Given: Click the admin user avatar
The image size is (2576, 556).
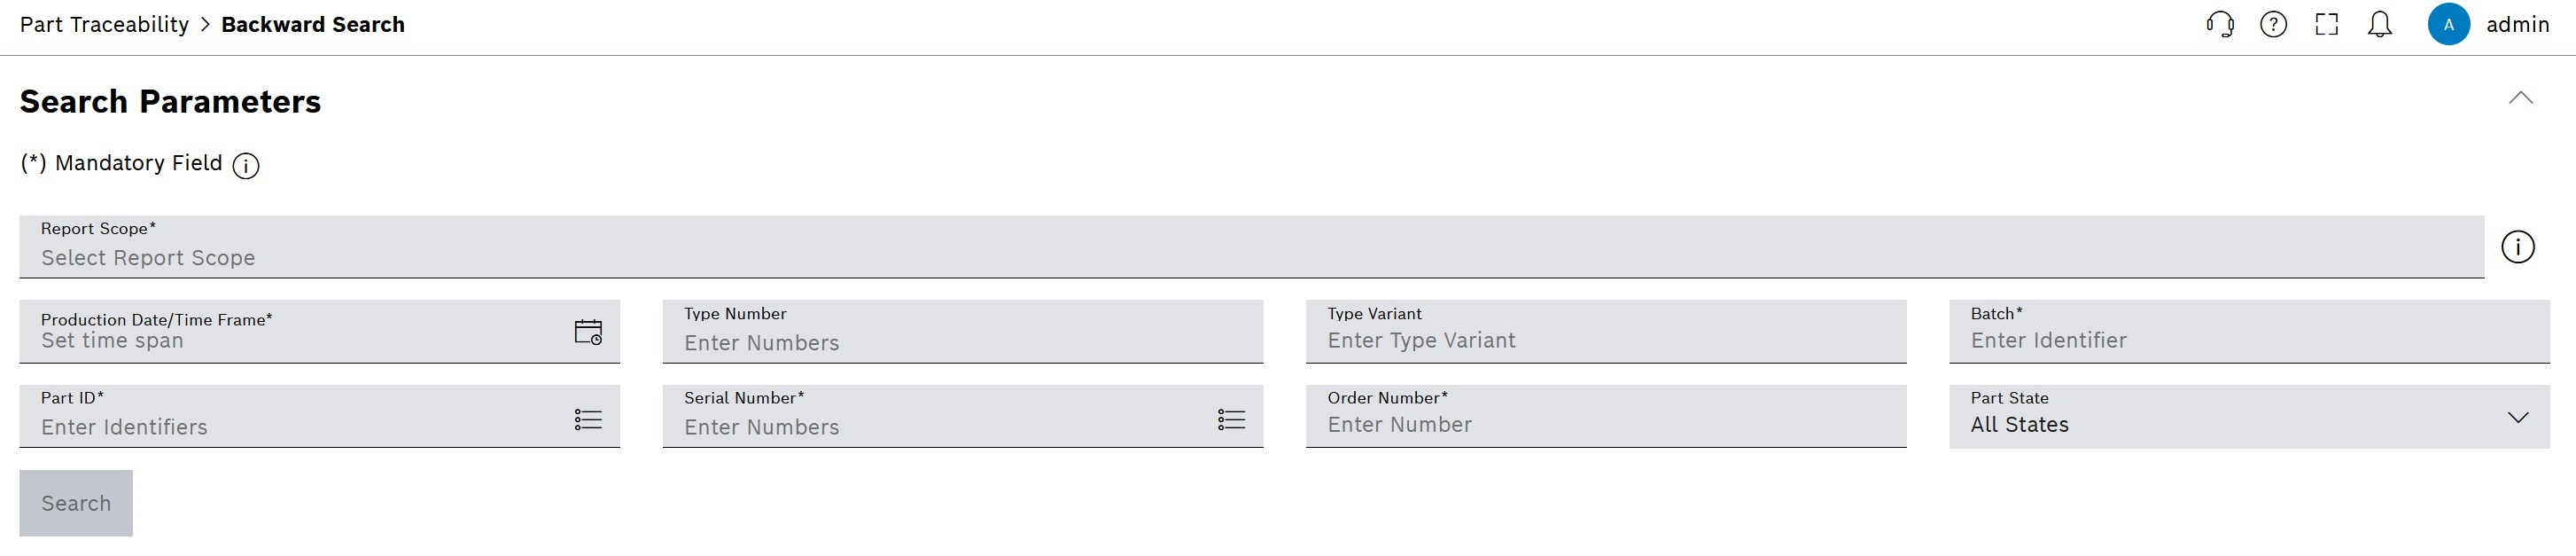Looking at the screenshot, I should coord(2449,24).
